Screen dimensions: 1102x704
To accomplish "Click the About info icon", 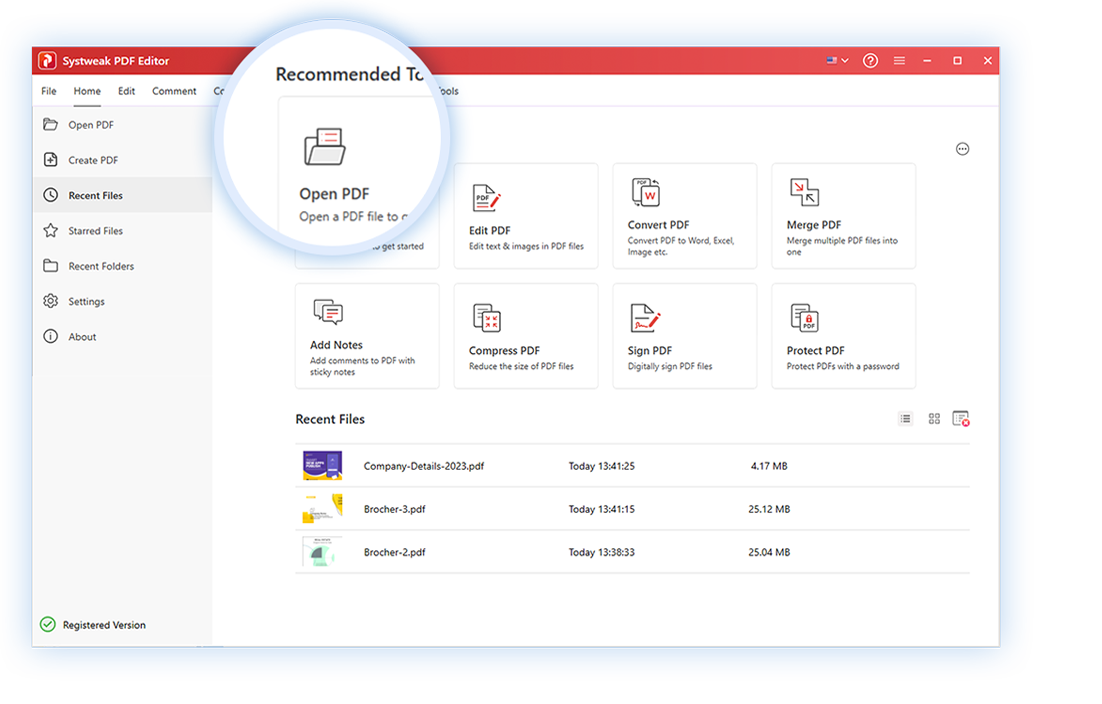I will pos(51,336).
